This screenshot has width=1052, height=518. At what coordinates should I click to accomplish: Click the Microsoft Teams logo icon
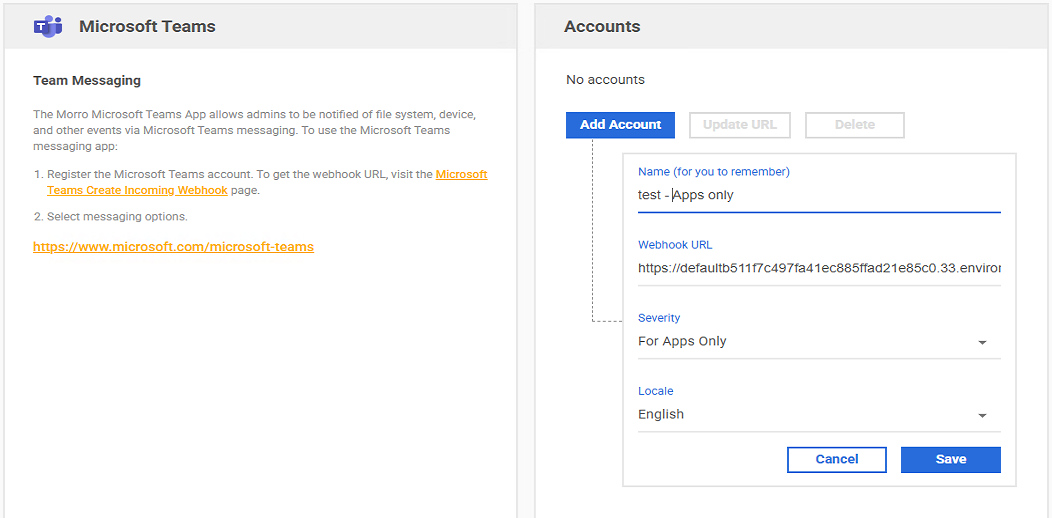(x=48, y=26)
